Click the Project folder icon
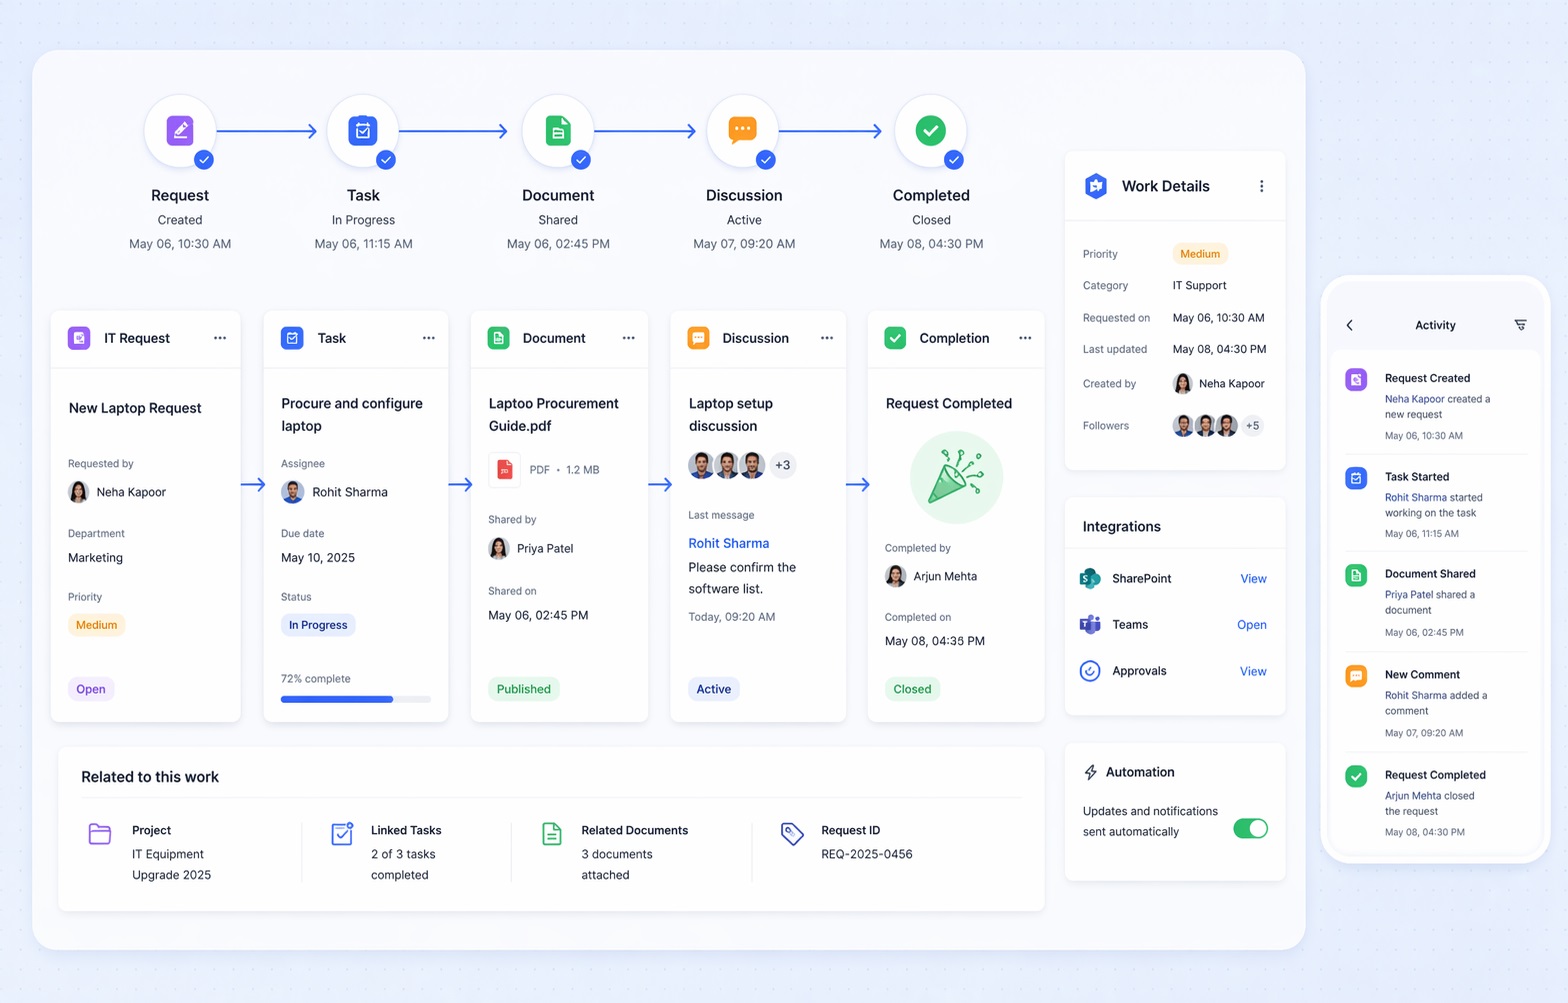Image resolution: width=1568 pixels, height=1003 pixels. point(100,833)
